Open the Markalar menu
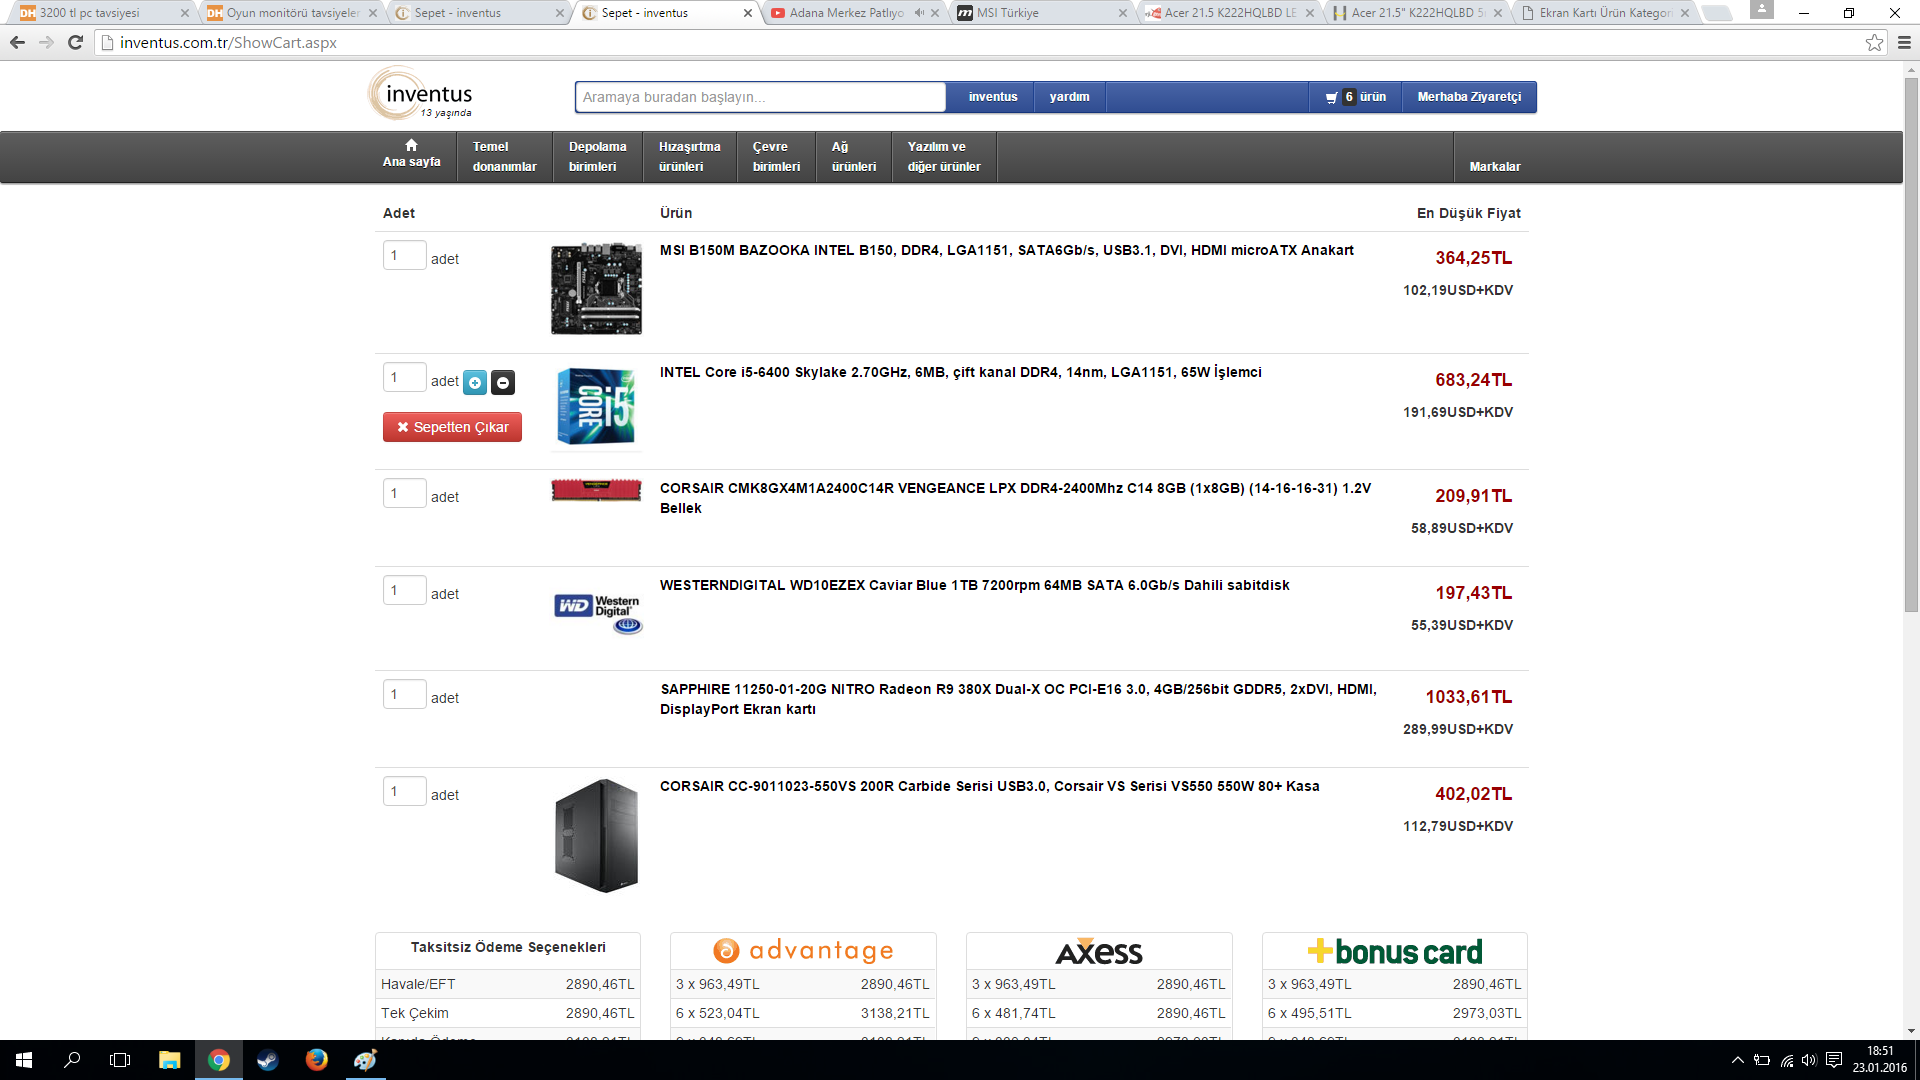Screen dimensions: 1920x1080 pyautogui.click(x=1494, y=166)
